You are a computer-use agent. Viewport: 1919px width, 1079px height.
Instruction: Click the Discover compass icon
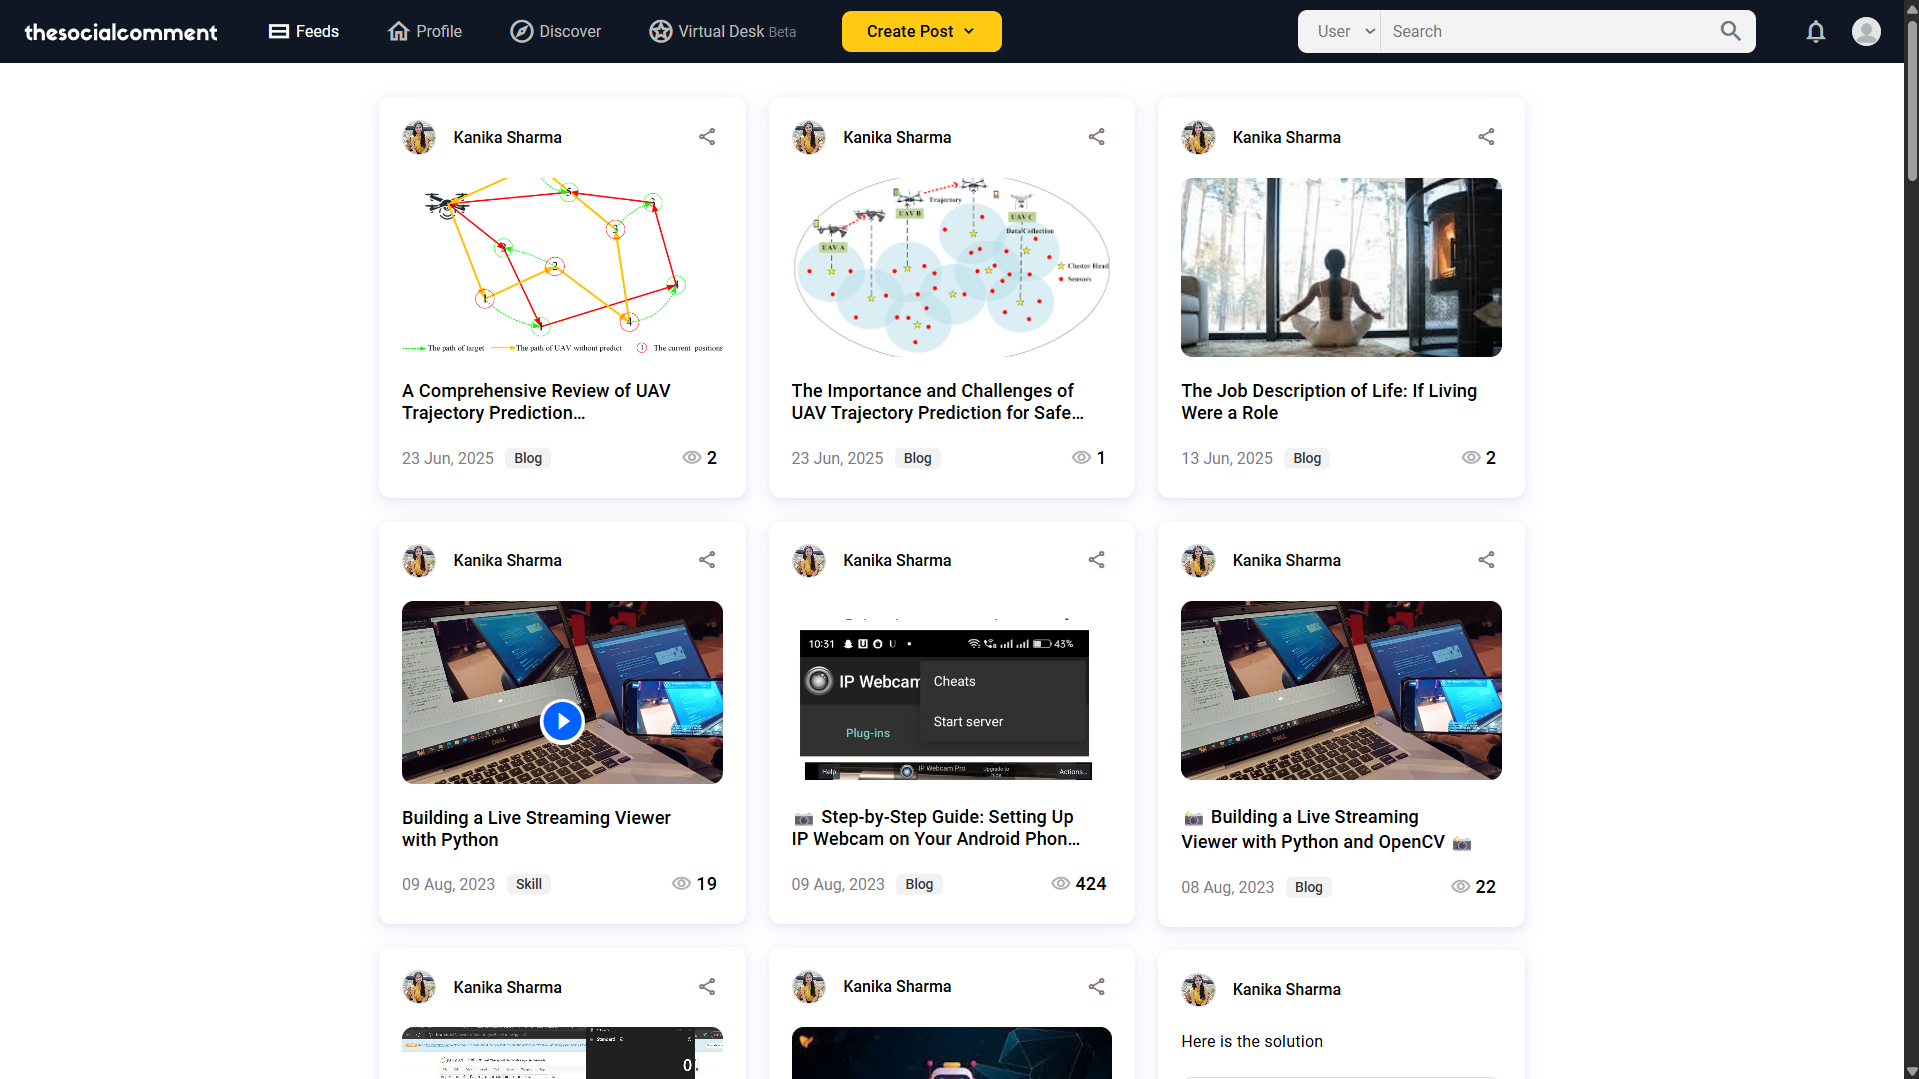[521, 31]
